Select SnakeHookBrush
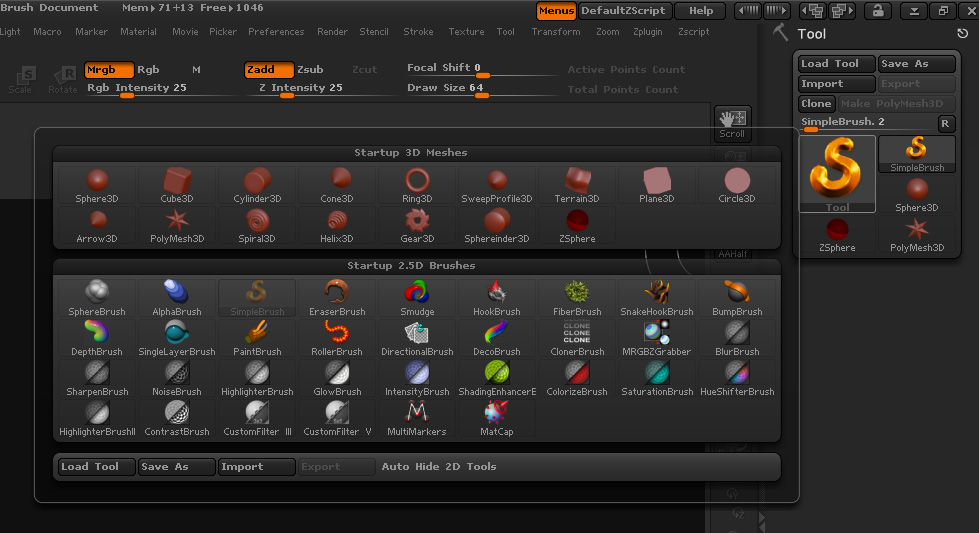 656,299
